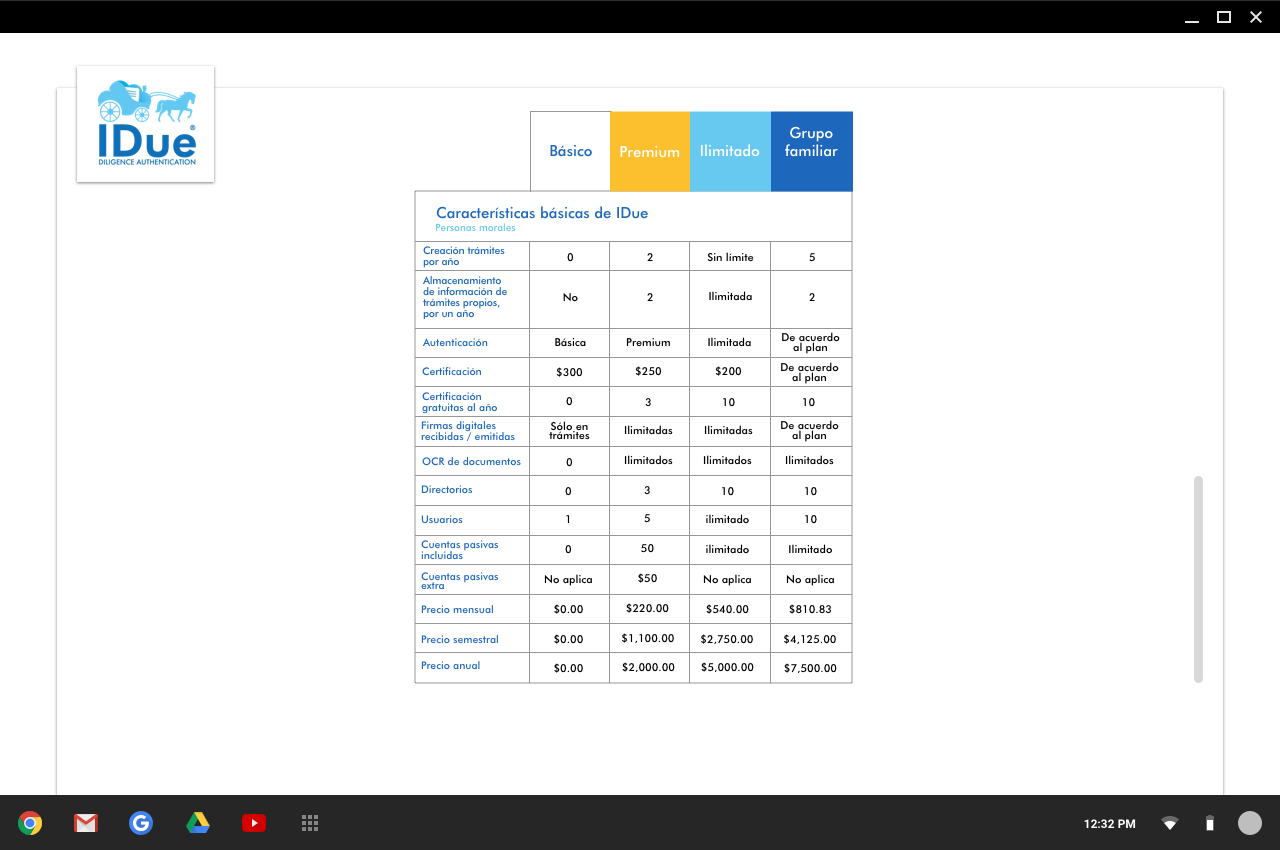This screenshot has height=850, width=1280.
Task: Launch YouTube from the shelf
Action: pyautogui.click(x=254, y=823)
